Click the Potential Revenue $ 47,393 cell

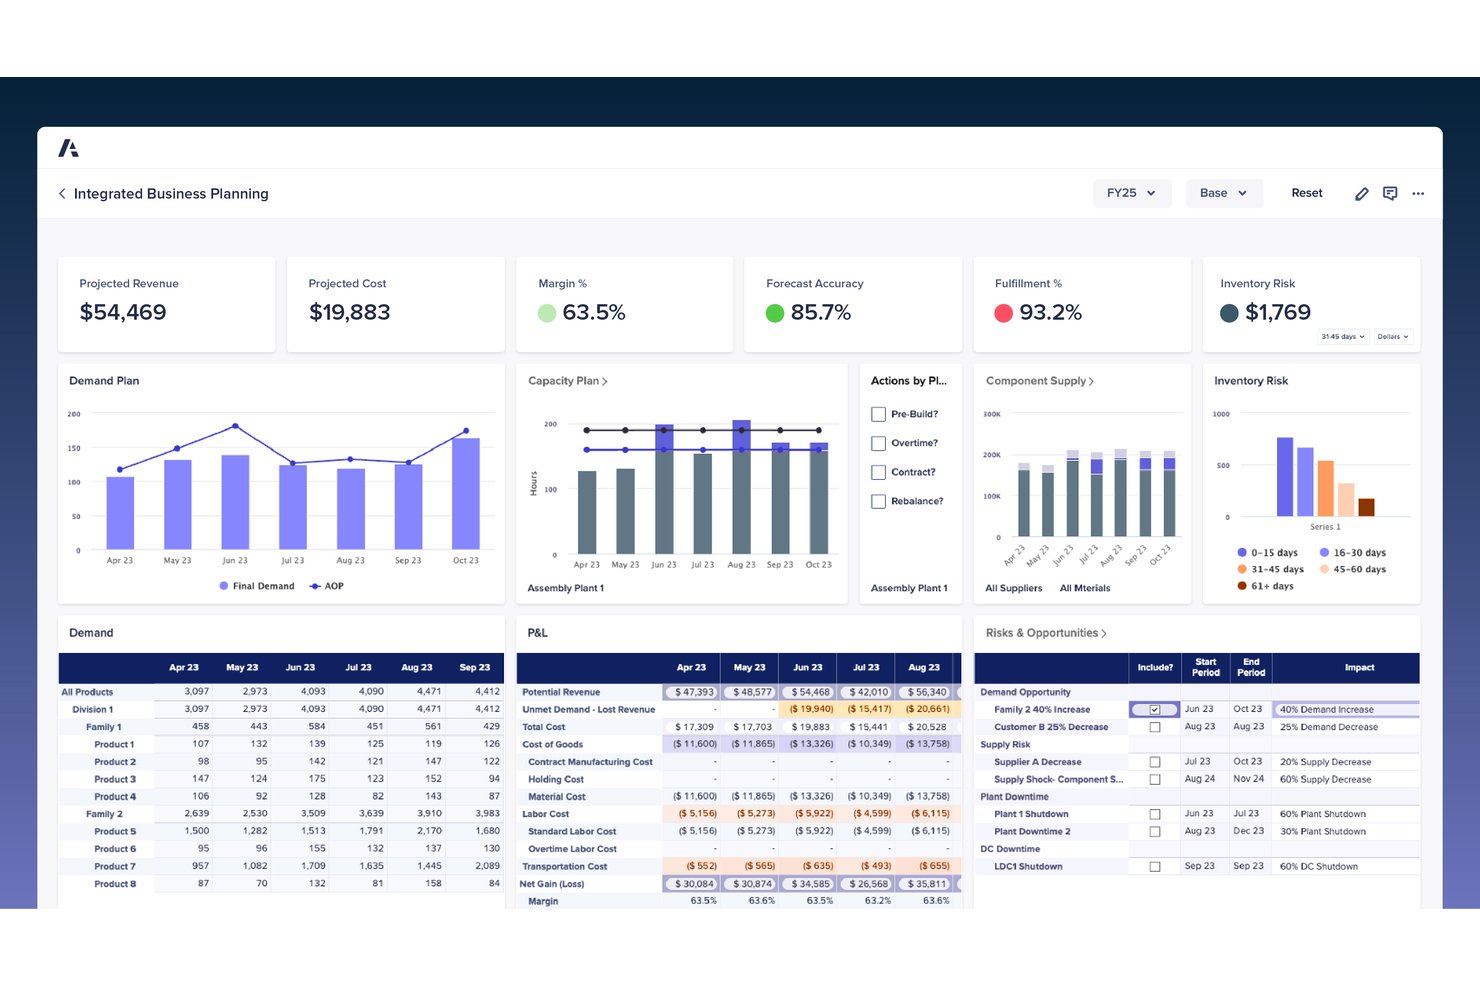pyautogui.click(x=692, y=692)
